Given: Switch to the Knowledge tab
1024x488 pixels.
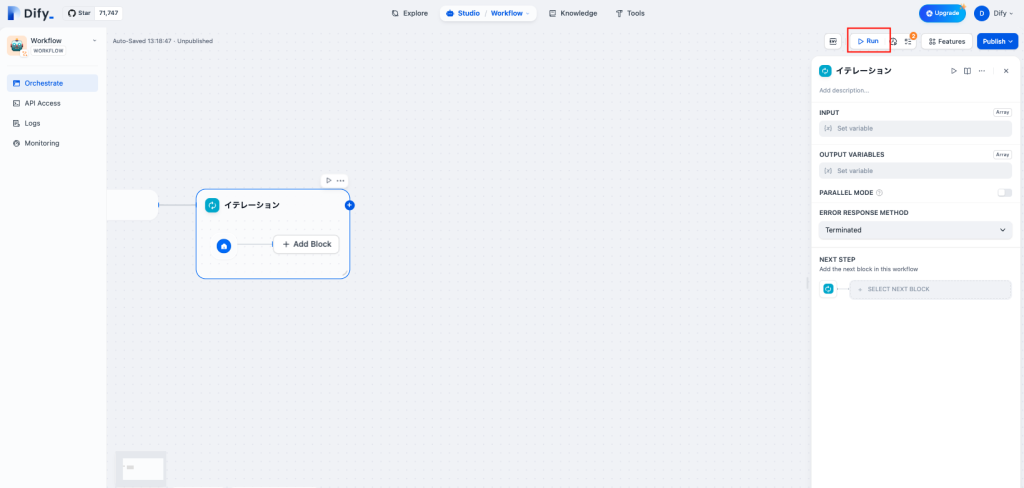Looking at the screenshot, I should 573,13.
